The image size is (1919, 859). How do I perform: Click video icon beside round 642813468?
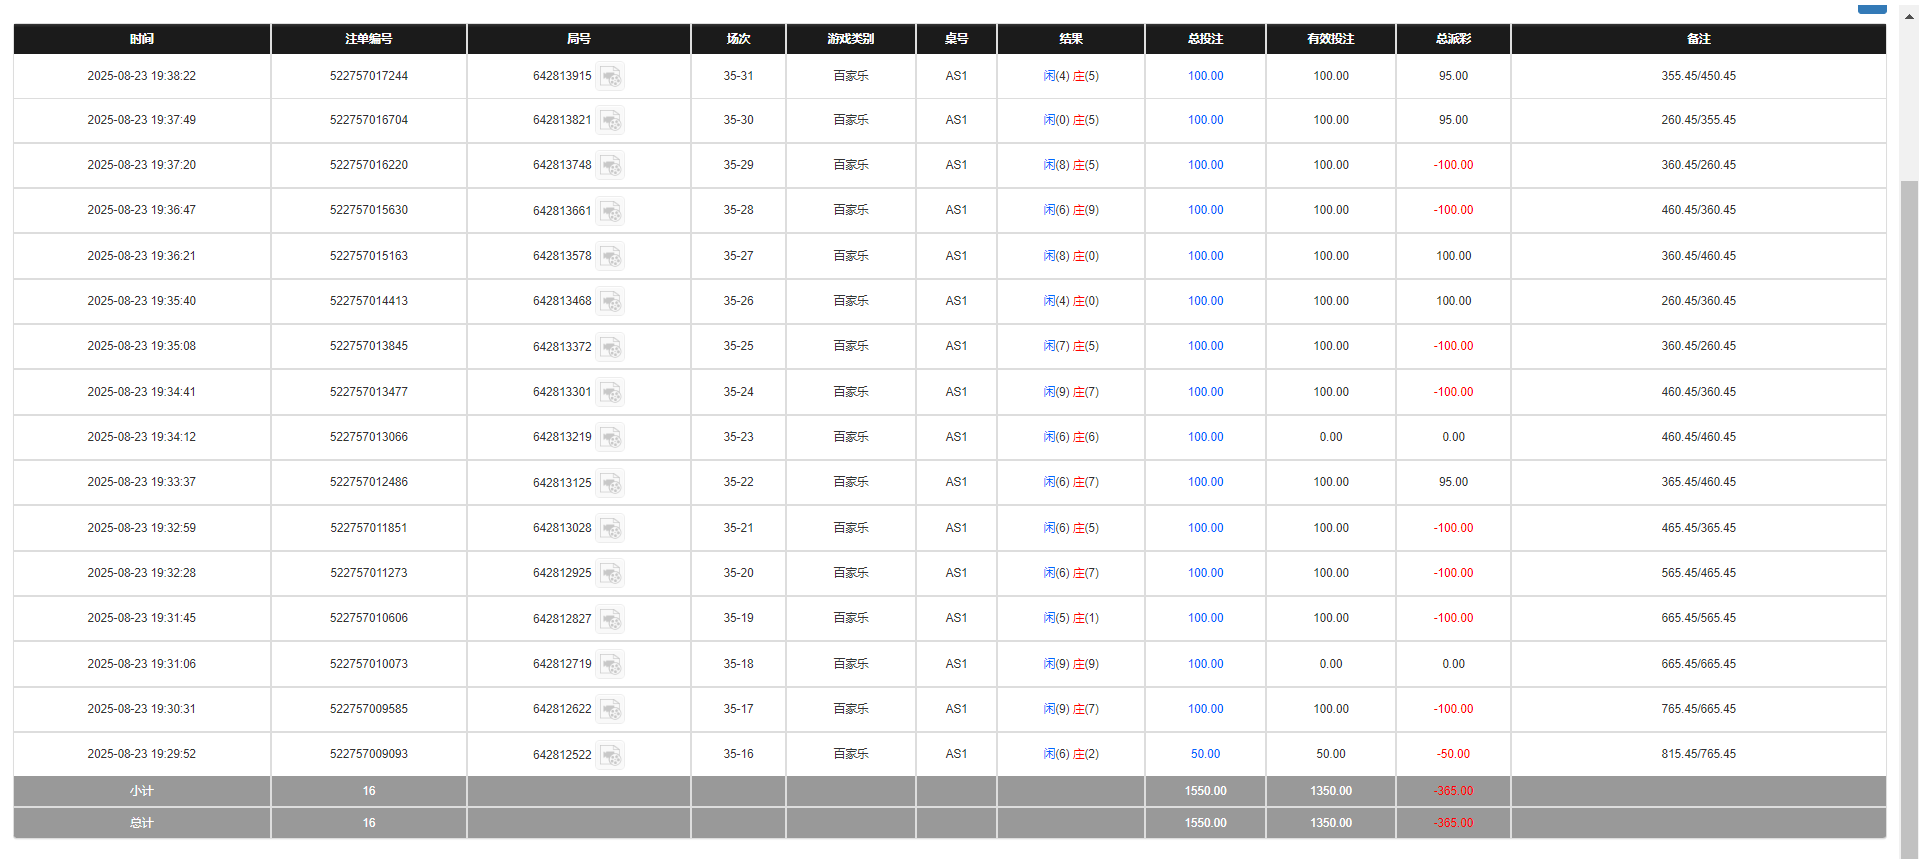click(610, 302)
